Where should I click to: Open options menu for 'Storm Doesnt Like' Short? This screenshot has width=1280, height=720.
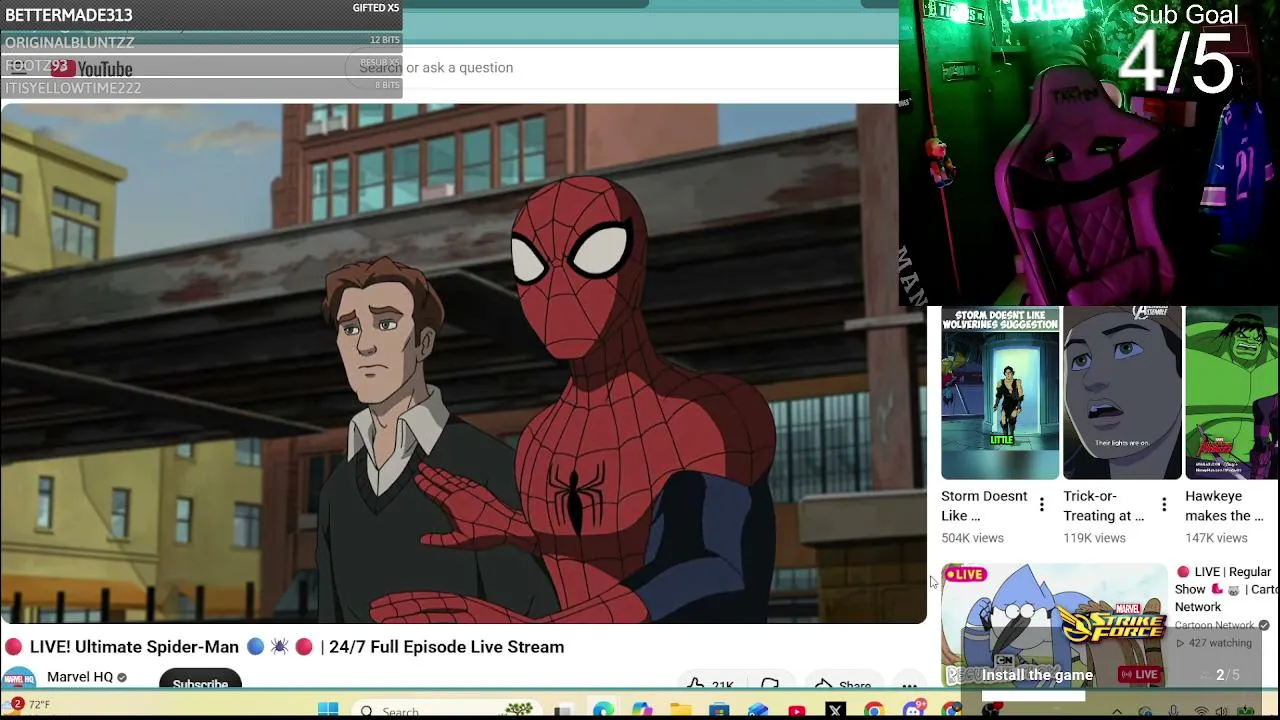(1042, 505)
